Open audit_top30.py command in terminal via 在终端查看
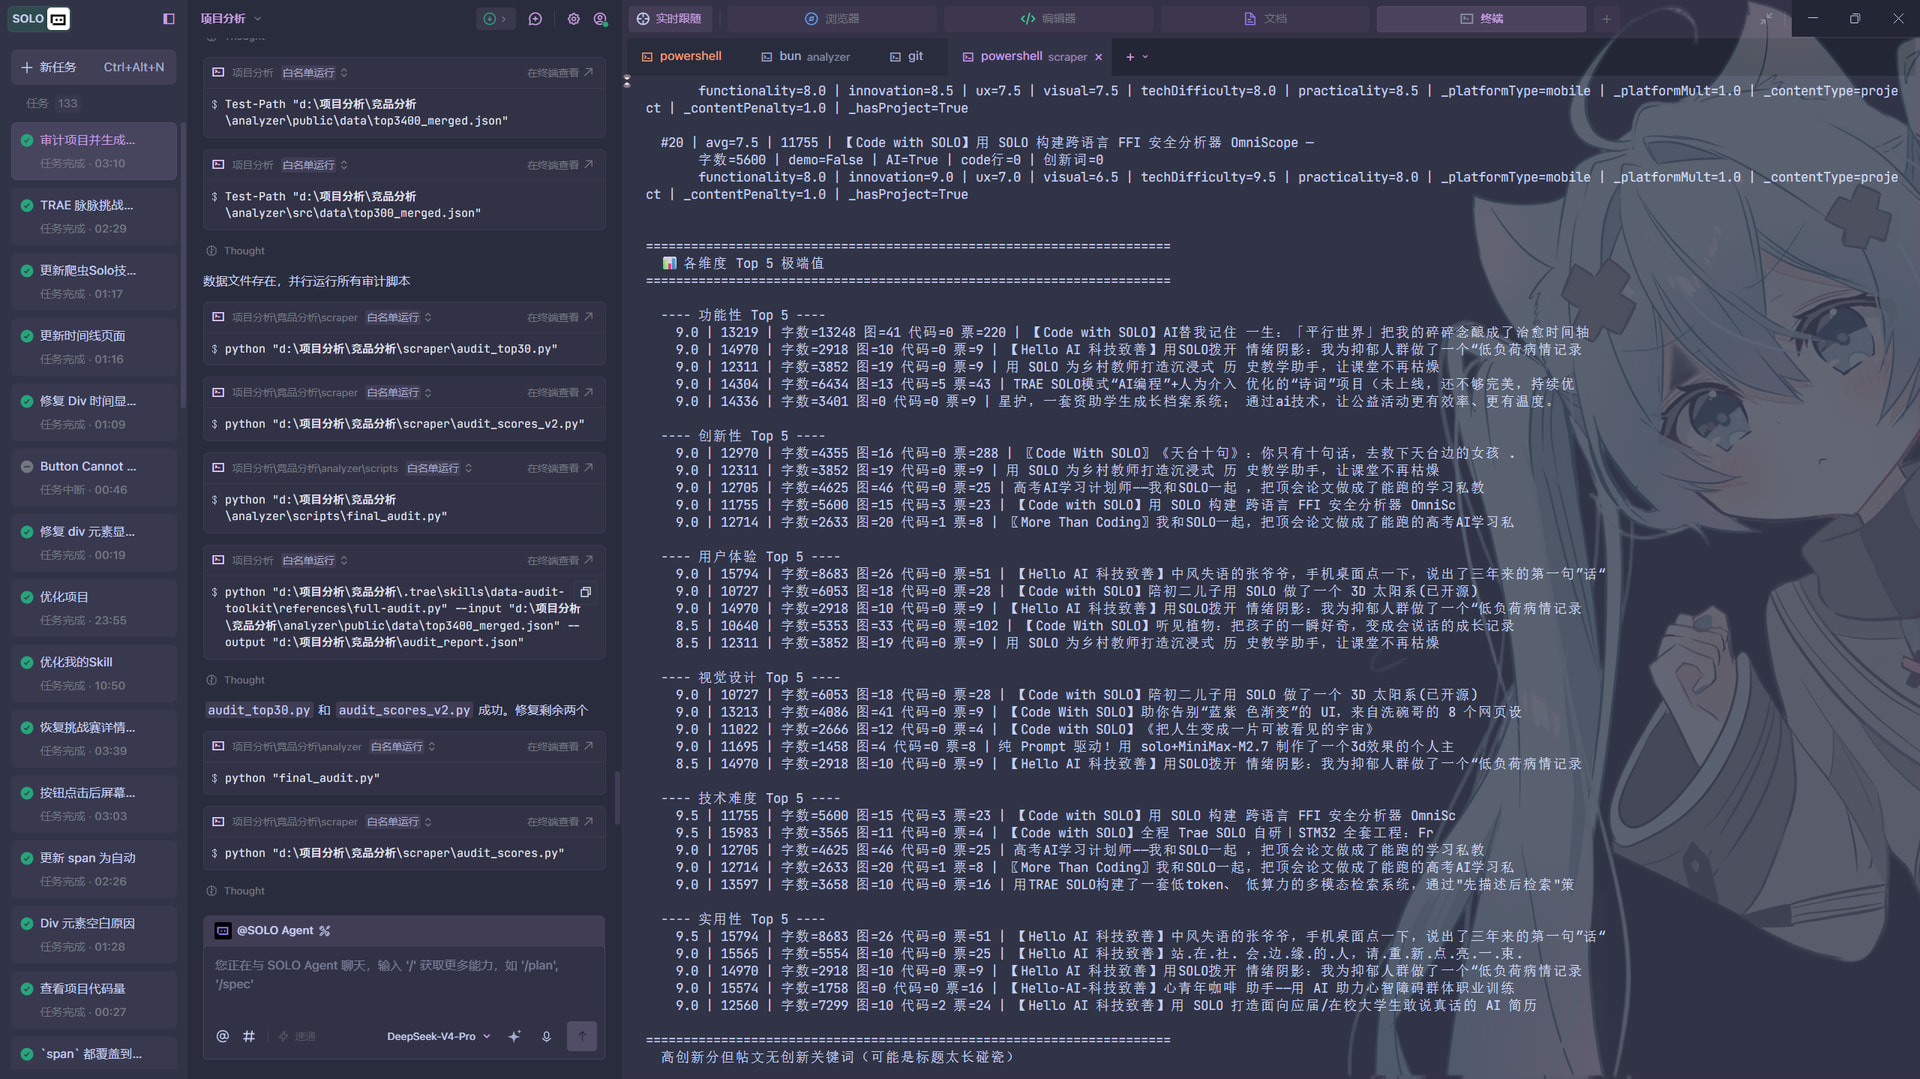 pyautogui.click(x=560, y=317)
